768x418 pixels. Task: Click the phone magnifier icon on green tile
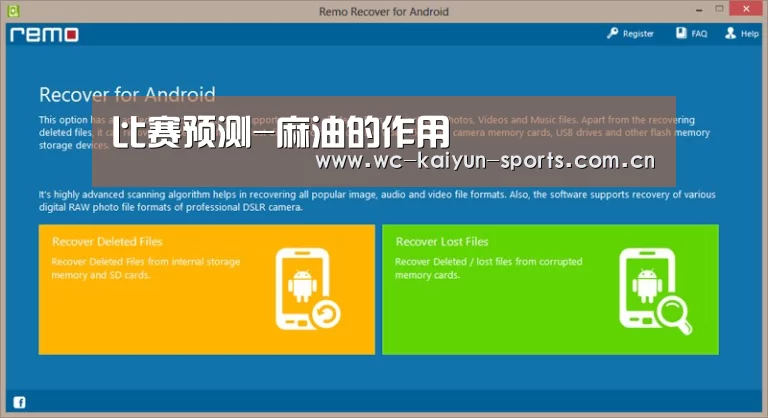[655, 291]
